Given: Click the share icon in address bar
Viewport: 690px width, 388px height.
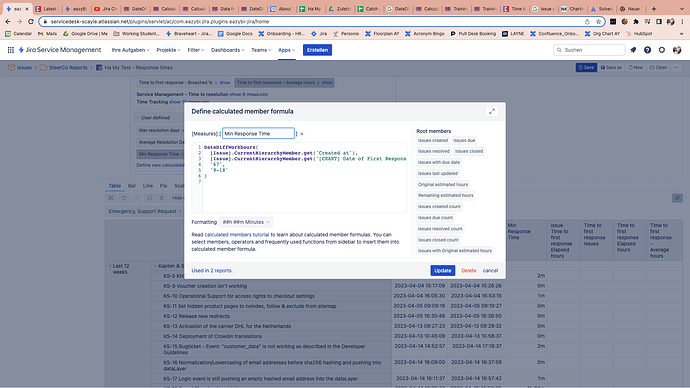Looking at the screenshot, I should pos(587,22).
